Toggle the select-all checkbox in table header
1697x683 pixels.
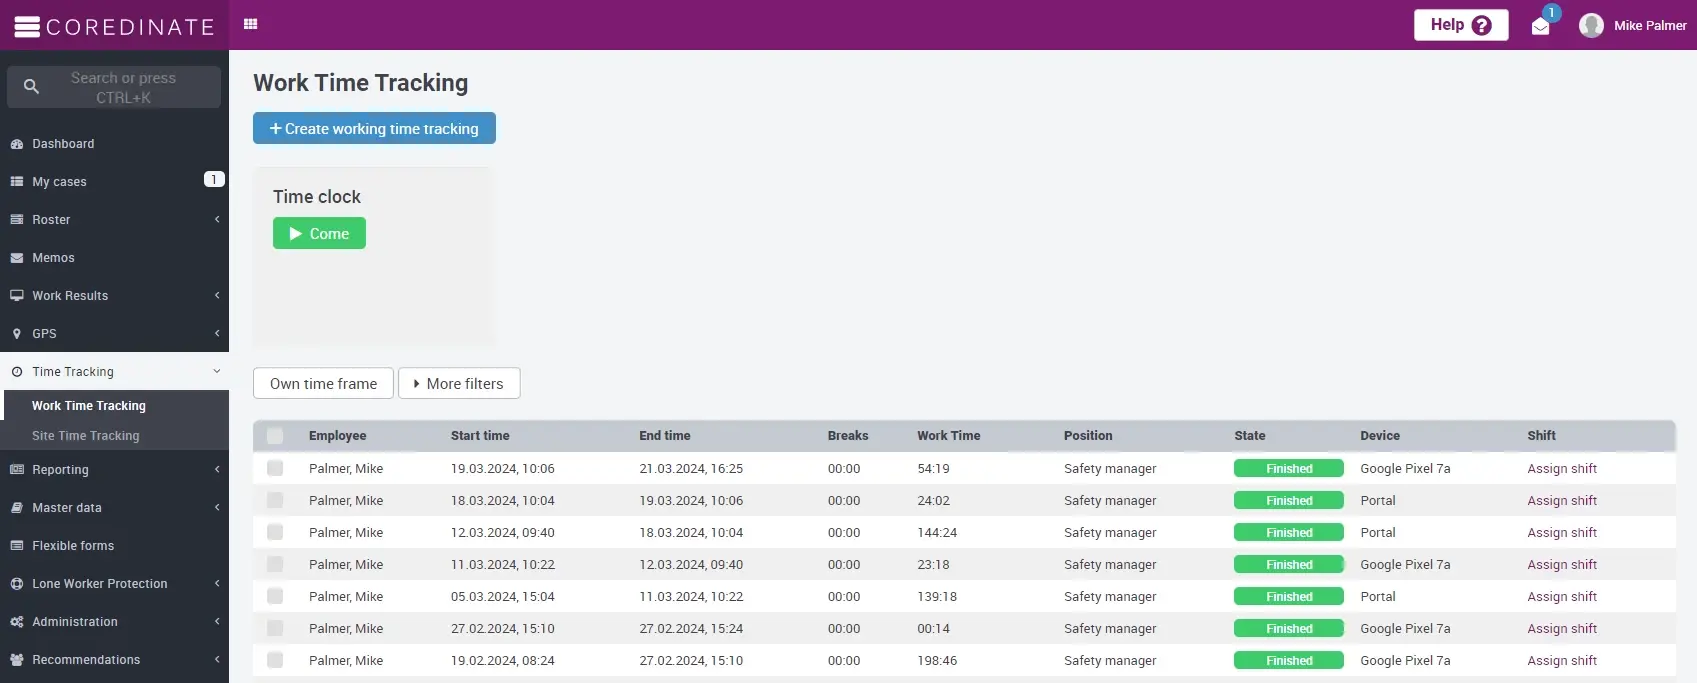(x=275, y=436)
